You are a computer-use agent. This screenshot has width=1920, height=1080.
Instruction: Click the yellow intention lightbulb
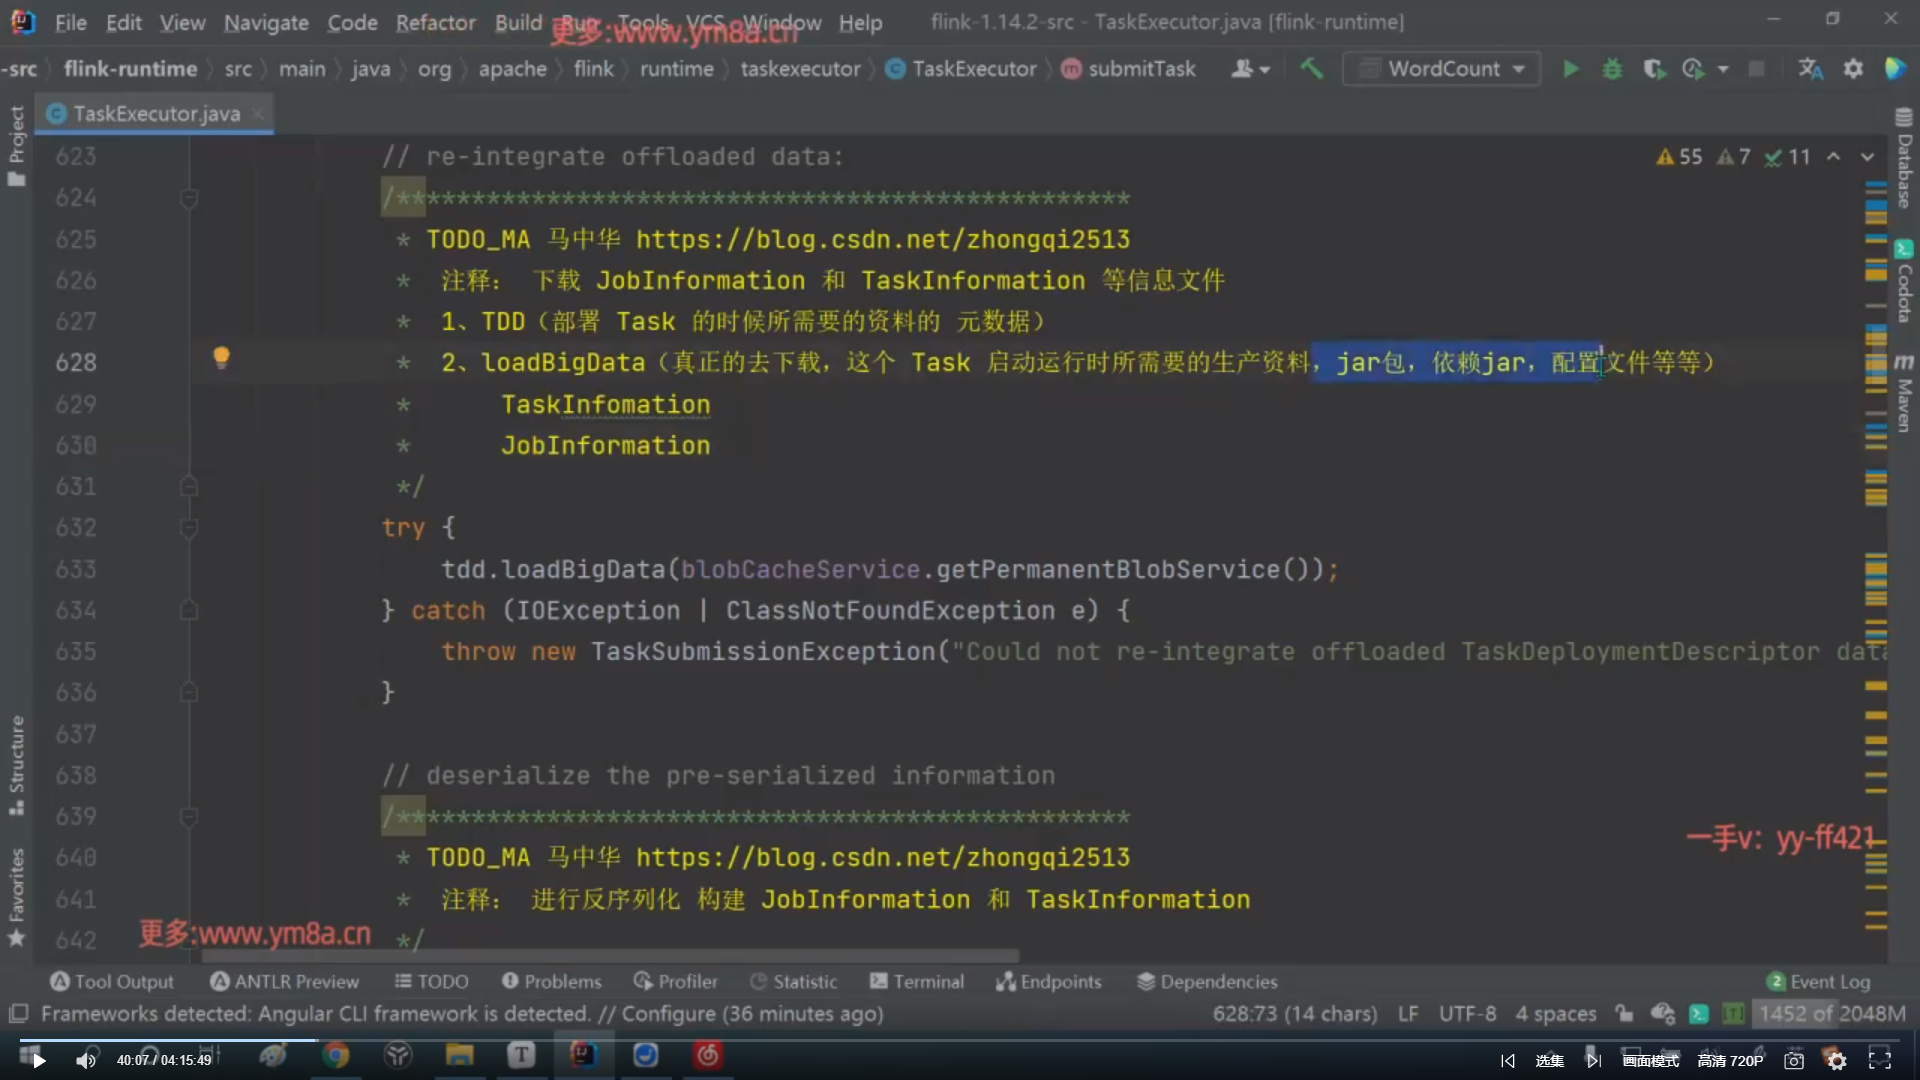click(x=221, y=358)
